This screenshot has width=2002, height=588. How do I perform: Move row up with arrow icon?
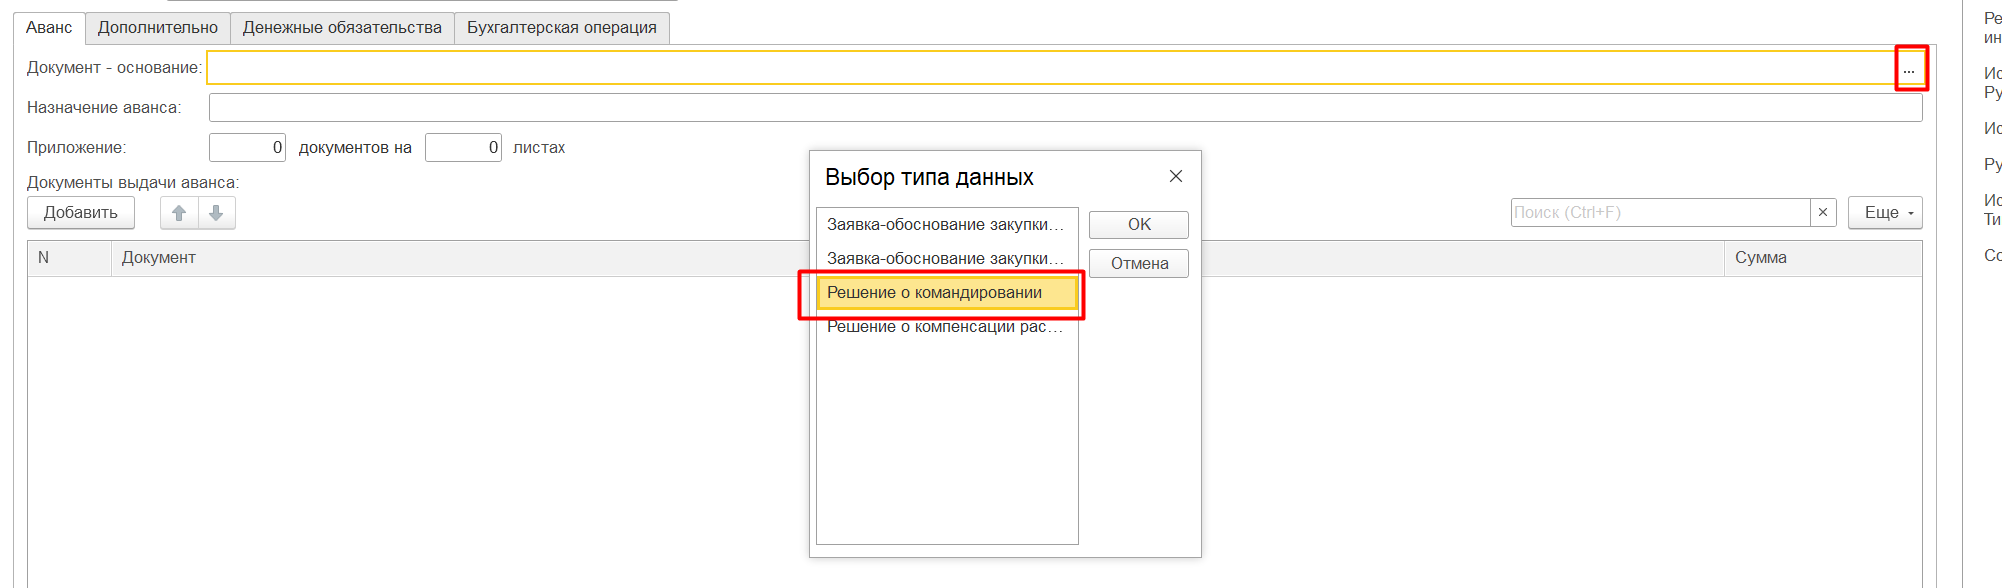point(179,213)
